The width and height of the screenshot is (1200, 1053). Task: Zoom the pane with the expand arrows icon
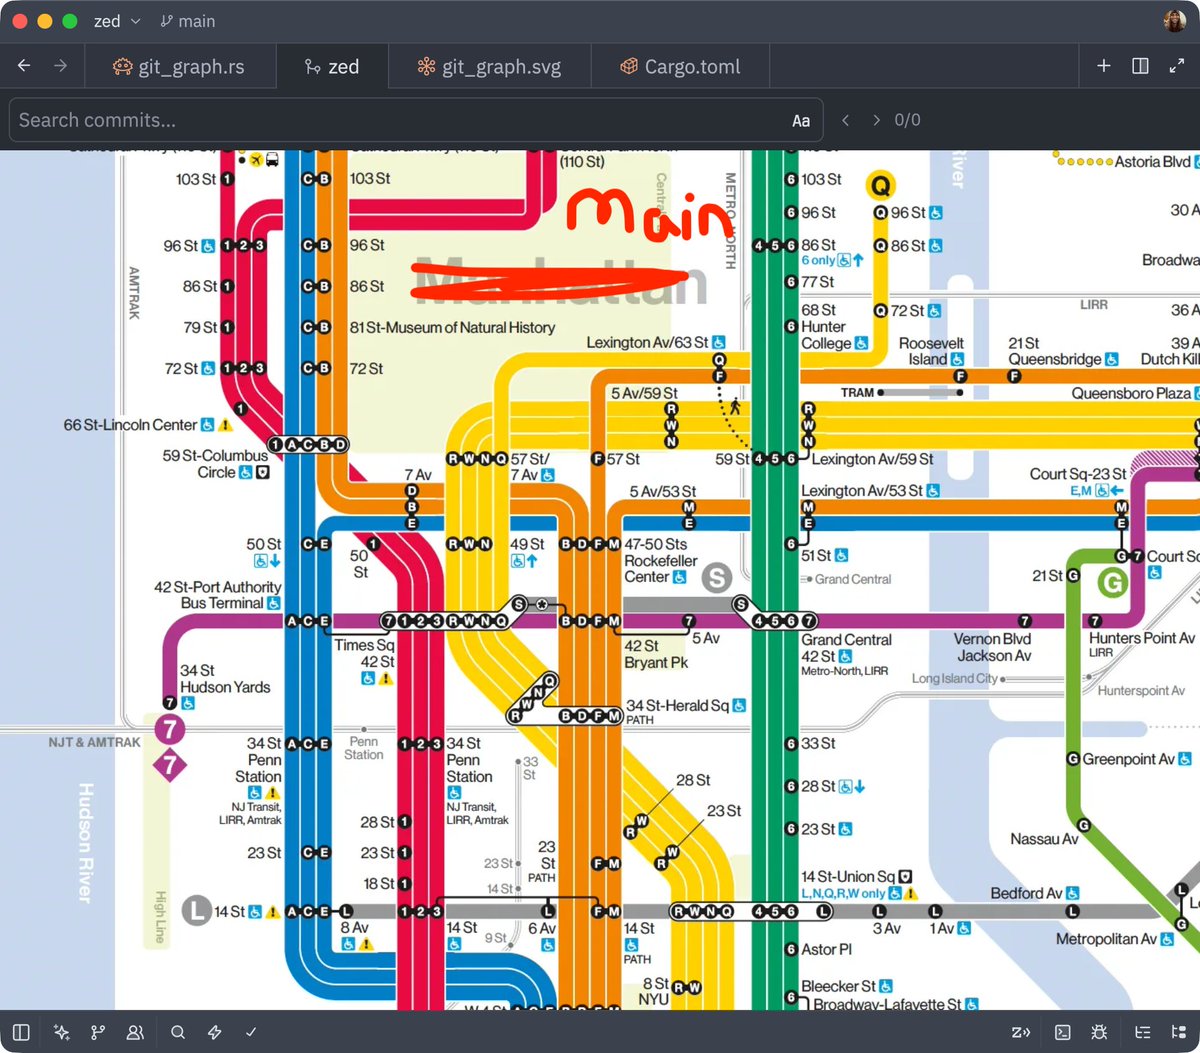click(x=1177, y=66)
